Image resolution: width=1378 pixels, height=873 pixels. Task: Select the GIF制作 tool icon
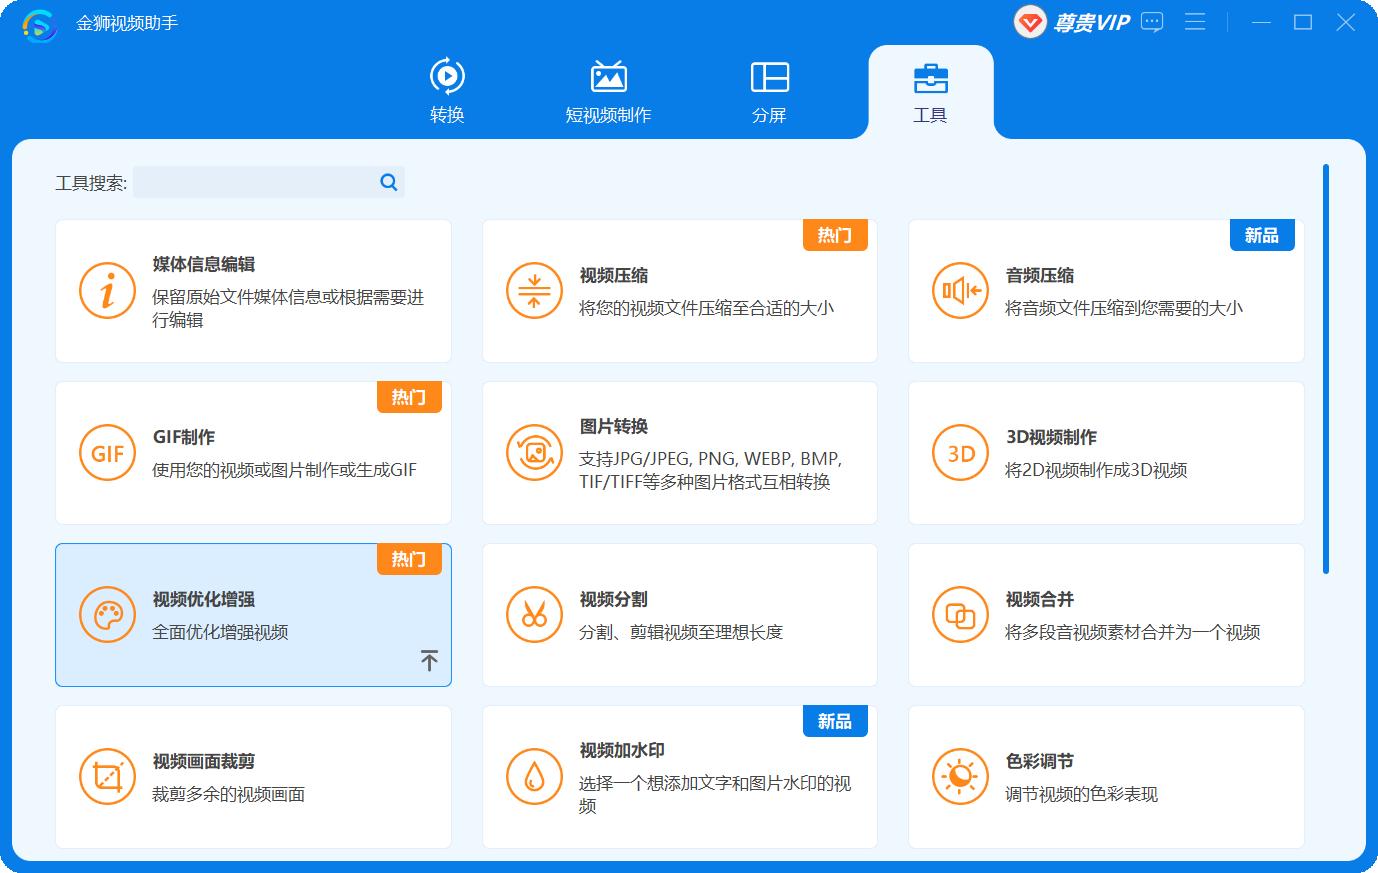coord(107,452)
